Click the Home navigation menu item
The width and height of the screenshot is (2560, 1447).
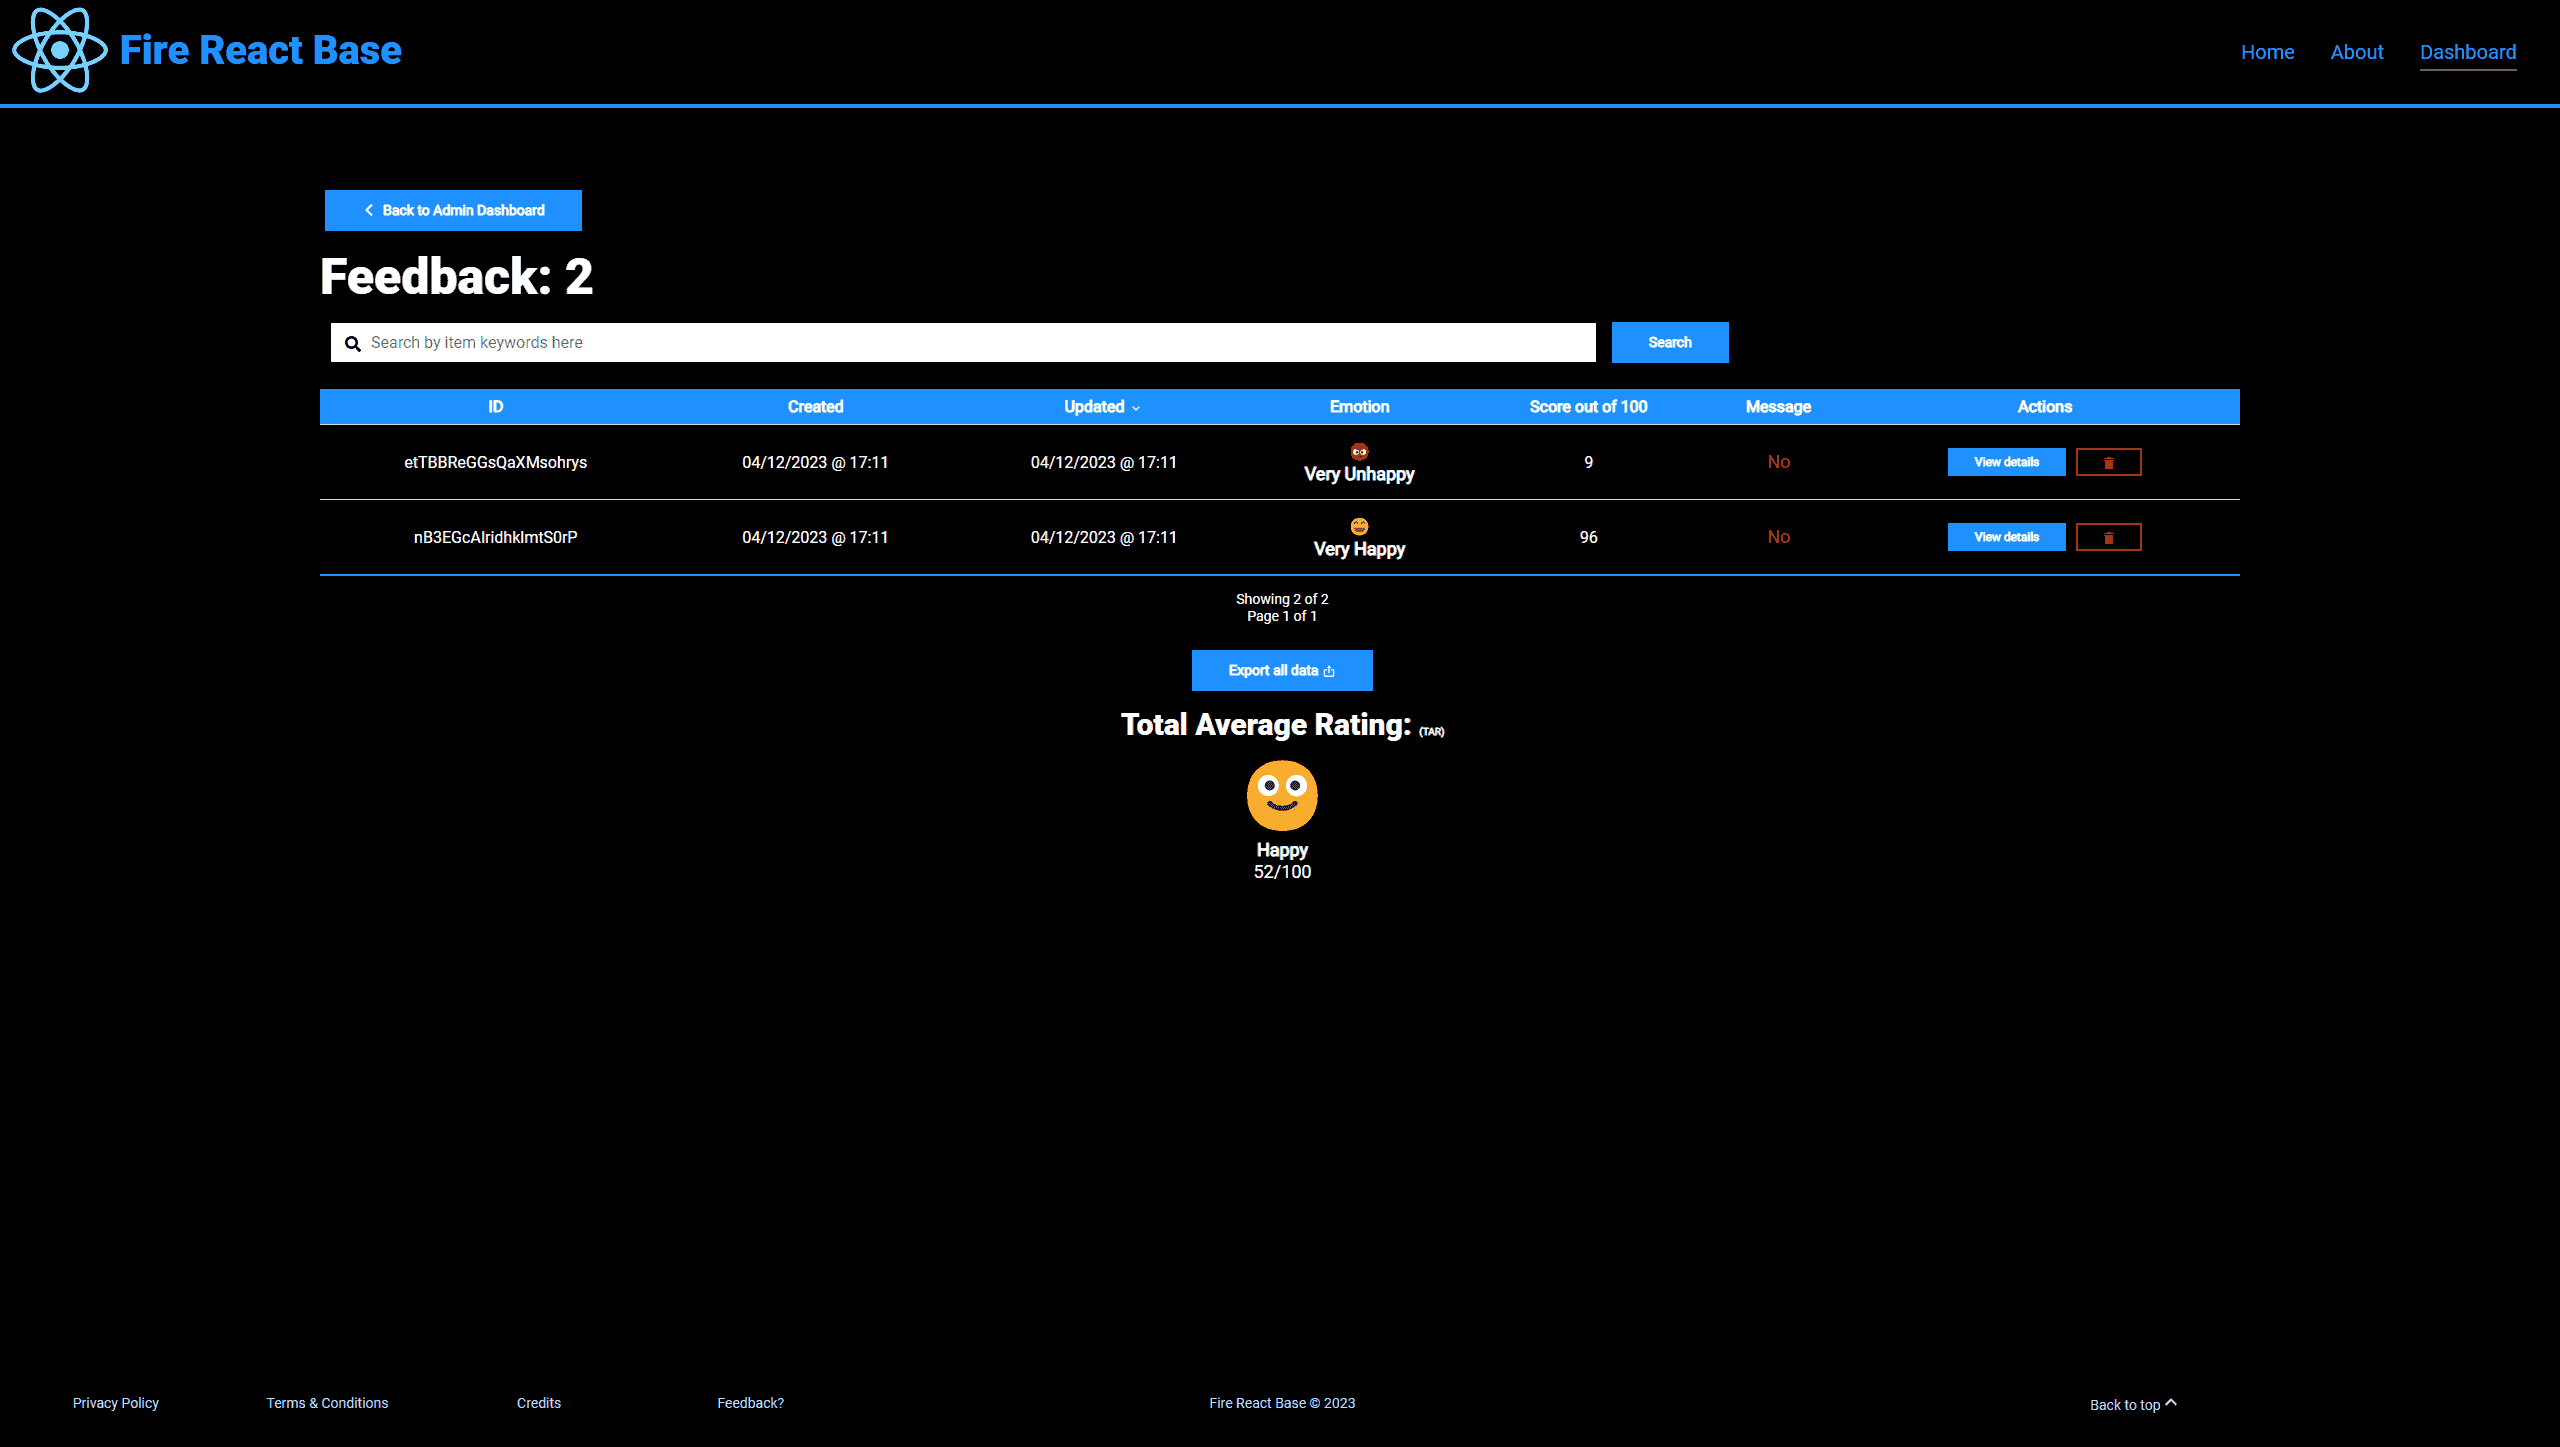click(2268, 51)
